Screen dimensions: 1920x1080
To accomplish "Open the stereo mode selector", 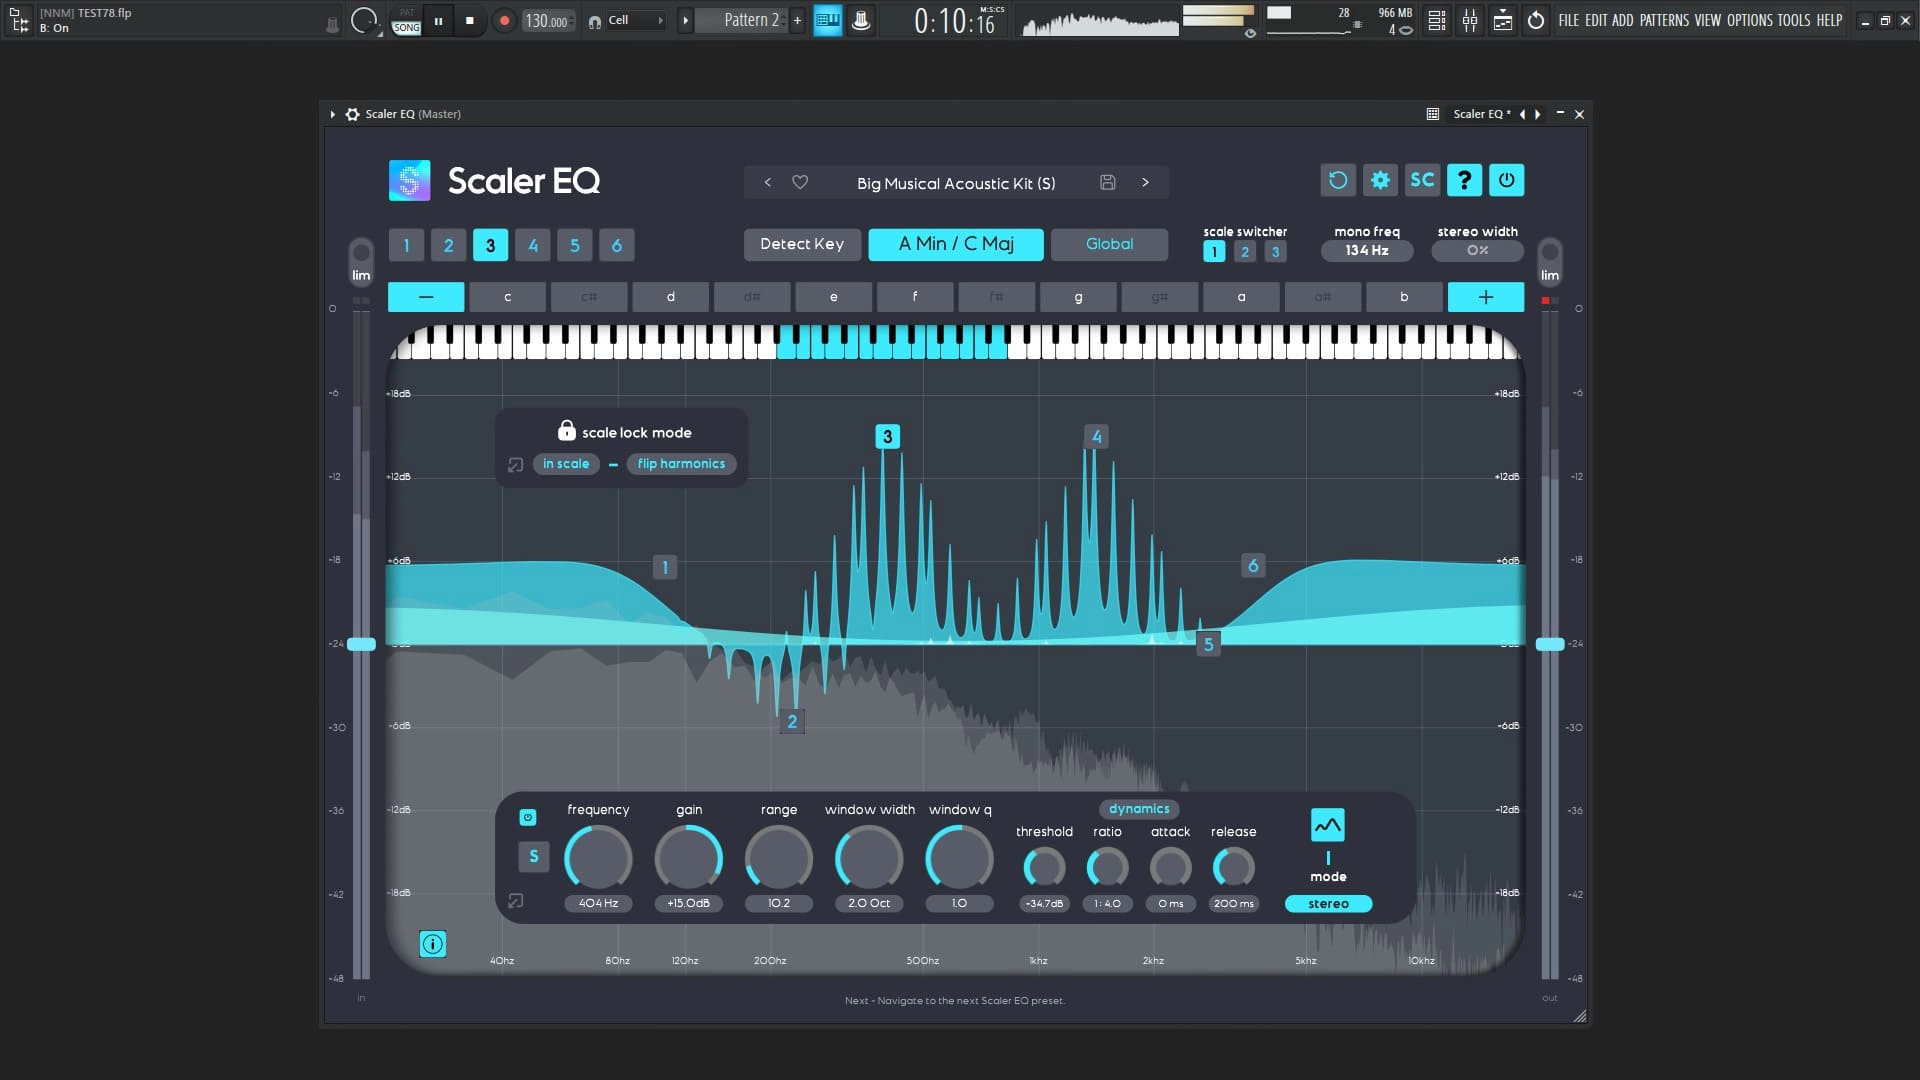I will click(x=1328, y=904).
